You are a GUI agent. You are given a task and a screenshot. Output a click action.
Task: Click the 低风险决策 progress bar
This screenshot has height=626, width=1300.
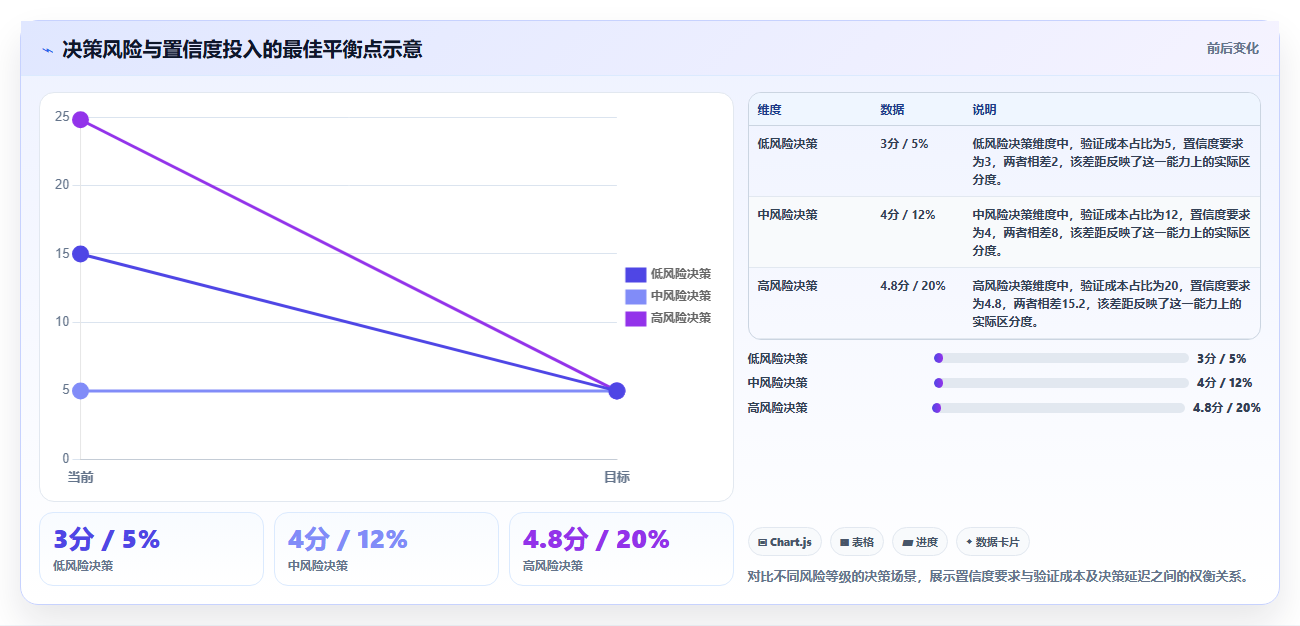pyautogui.click(x=1061, y=358)
